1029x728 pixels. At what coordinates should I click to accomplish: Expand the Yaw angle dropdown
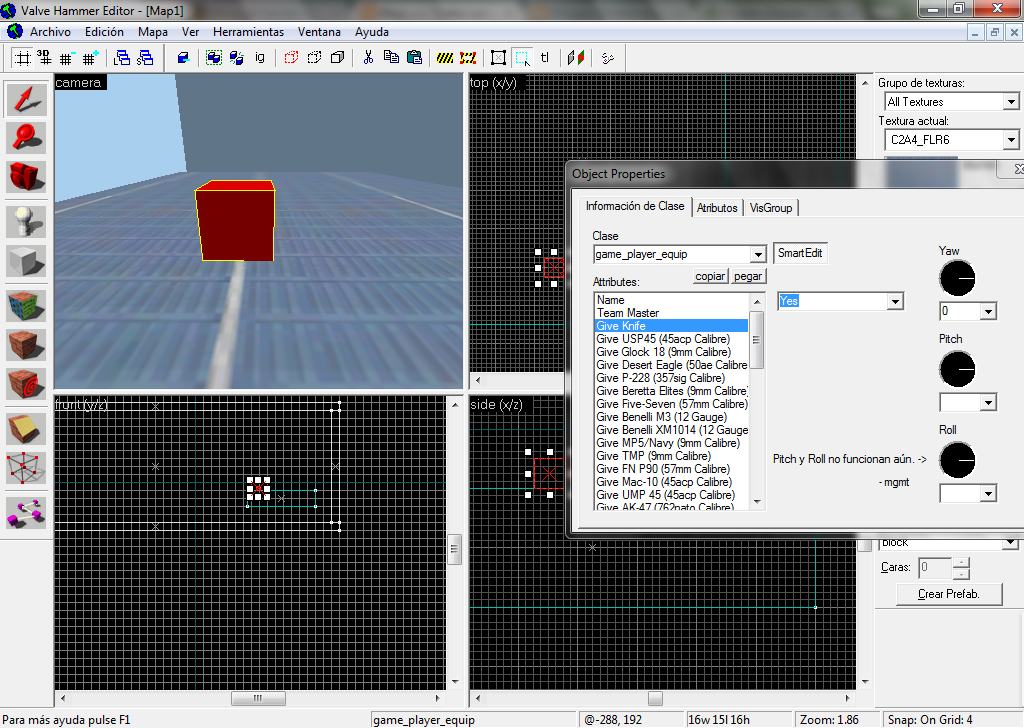coord(988,311)
